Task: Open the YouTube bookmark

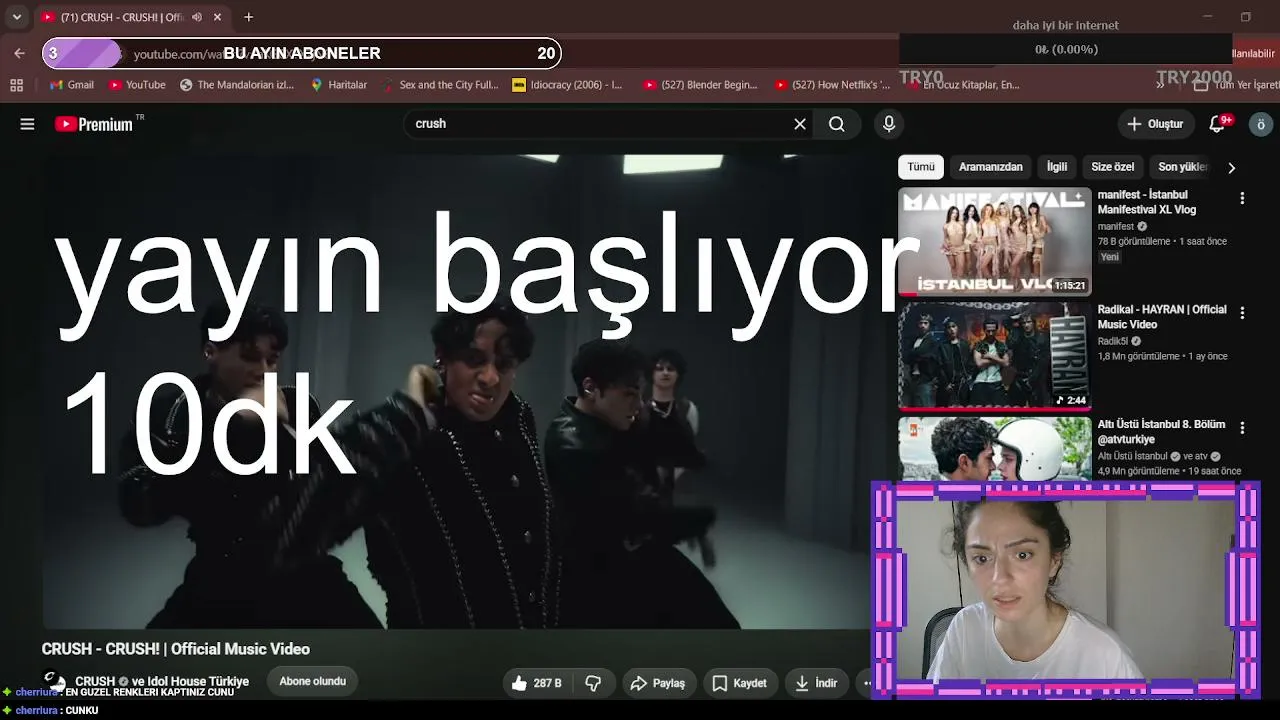Action: (x=137, y=85)
